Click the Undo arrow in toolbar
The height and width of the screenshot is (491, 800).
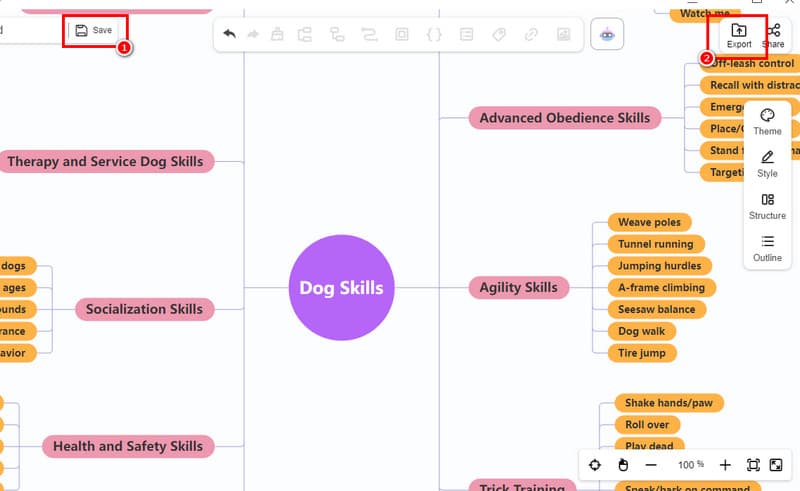click(x=230, y=34)
